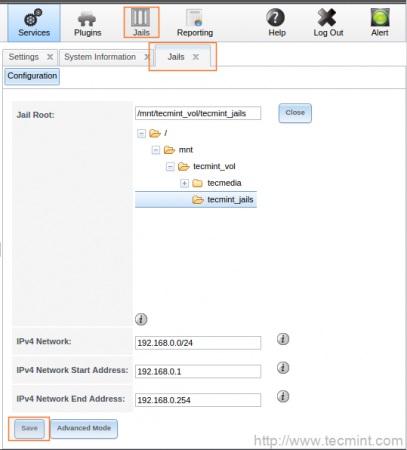Viewport: 407px width, 450px height.
Task: Collapse the mnt folder node
Action: [156, 150]
